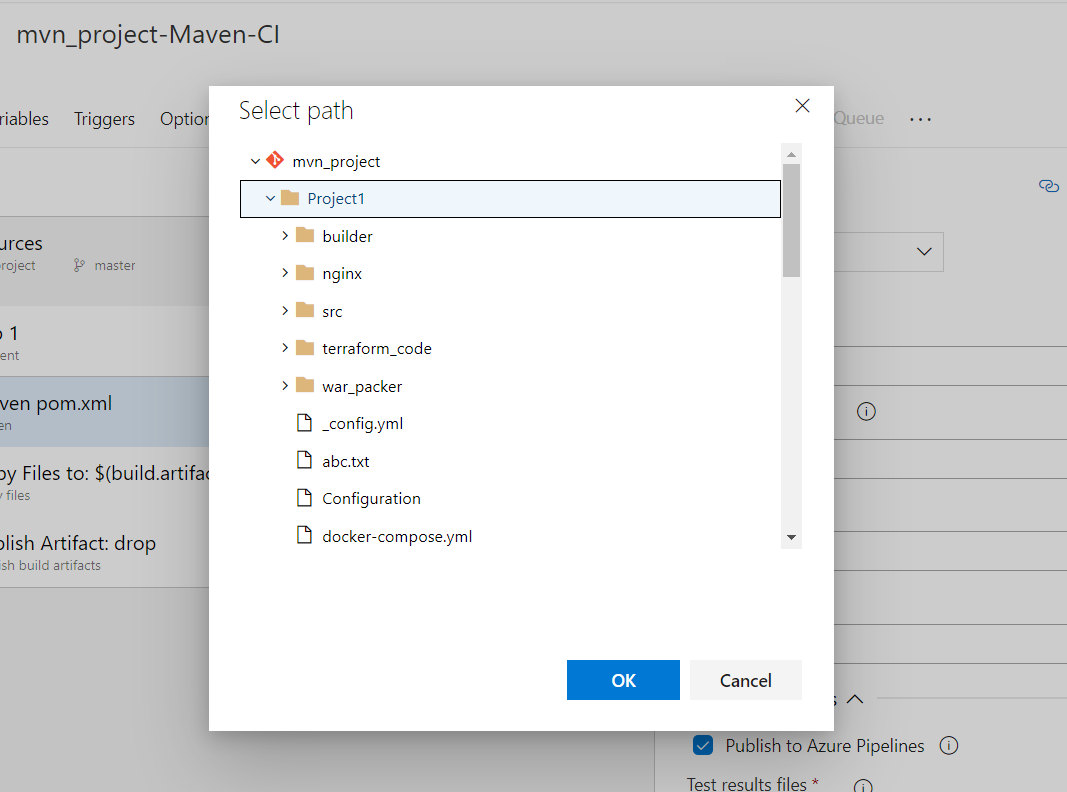Viewport: 1067px width, 792px height.
Task: Expand the war_packer folder
Action: coord(285,385)
